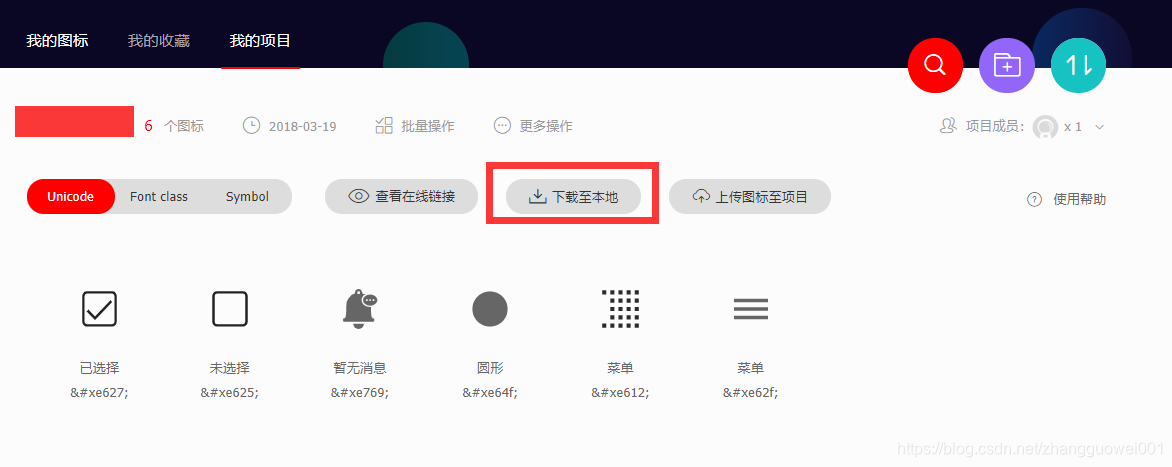Select the 未选择 empty box icon

coord(229,309)
